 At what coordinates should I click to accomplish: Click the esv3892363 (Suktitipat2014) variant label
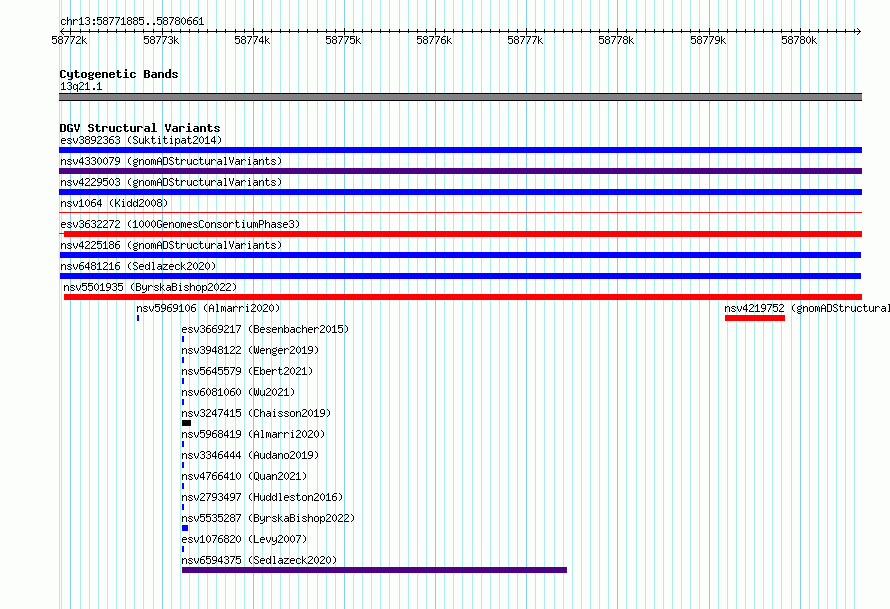click(141, 140)
